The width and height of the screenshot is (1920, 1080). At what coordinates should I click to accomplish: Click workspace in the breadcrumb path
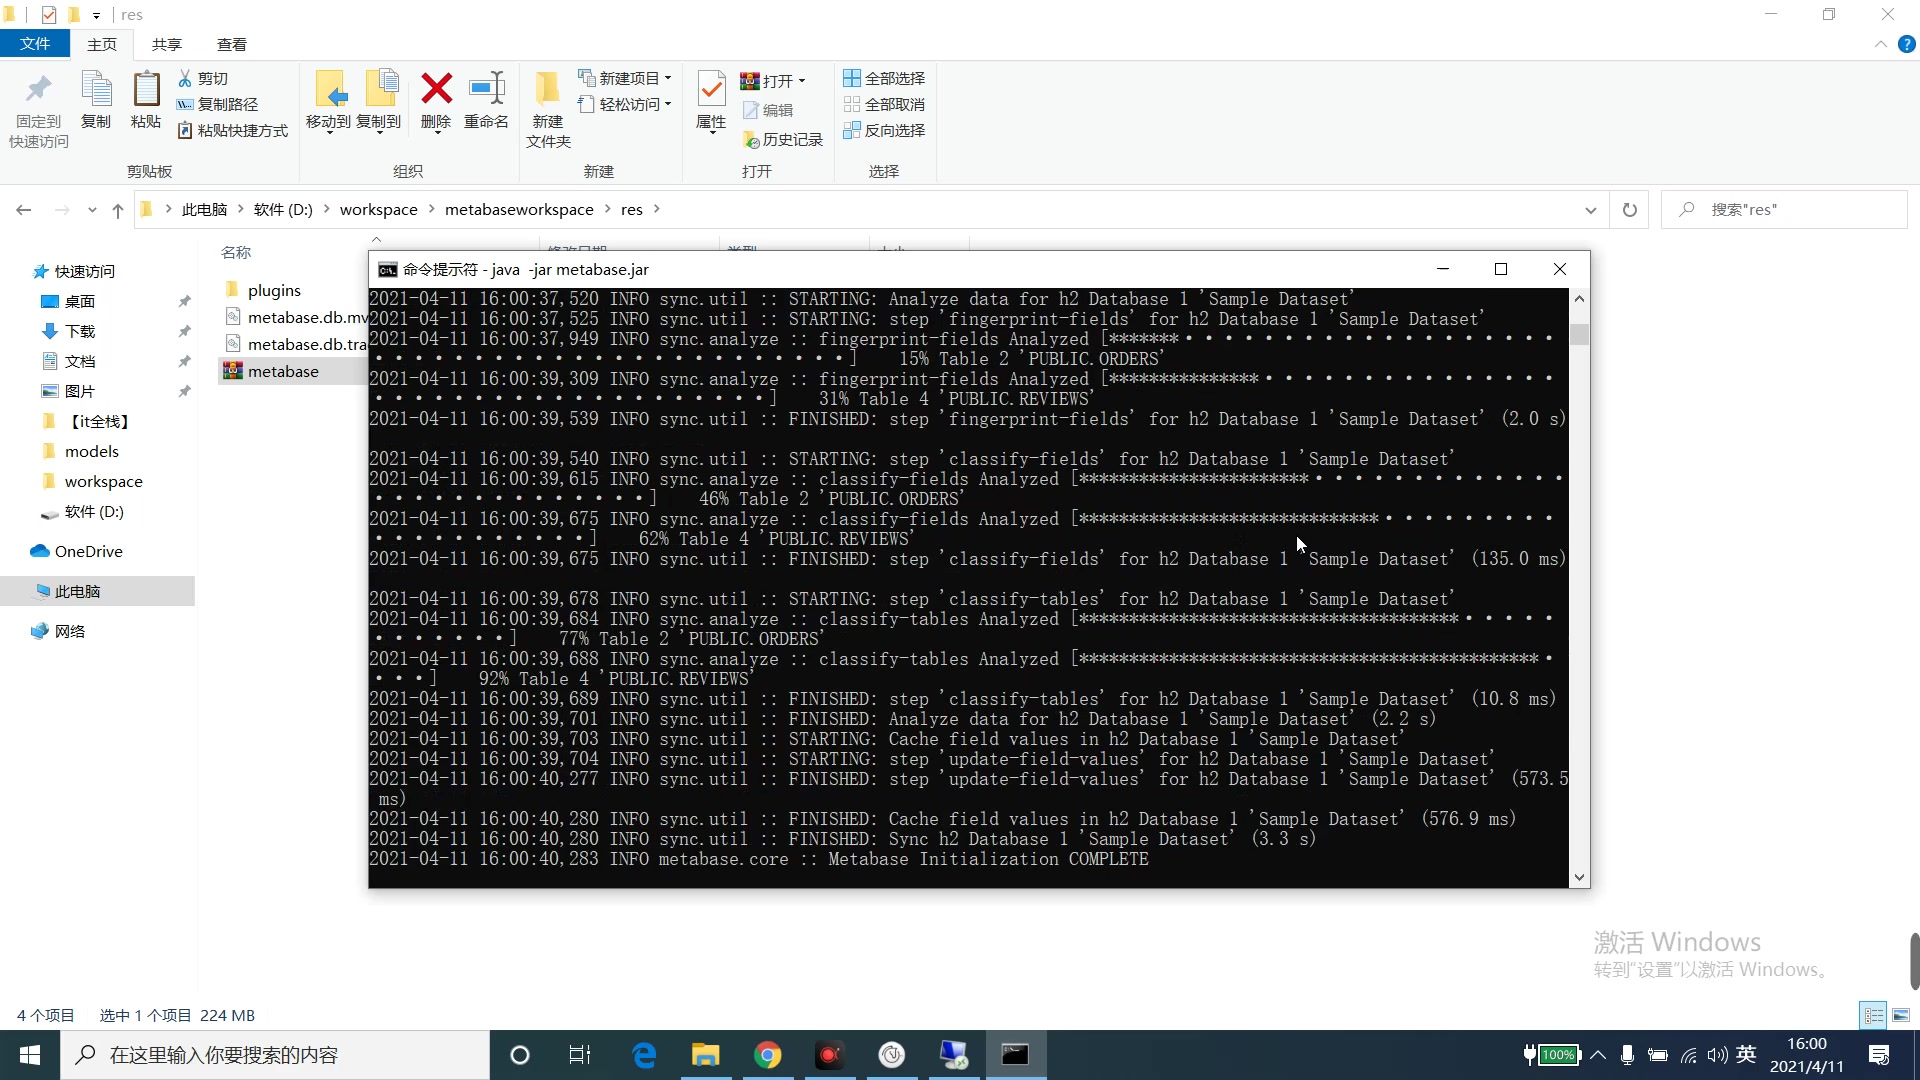pyautogui.click(x=378, y=209)
